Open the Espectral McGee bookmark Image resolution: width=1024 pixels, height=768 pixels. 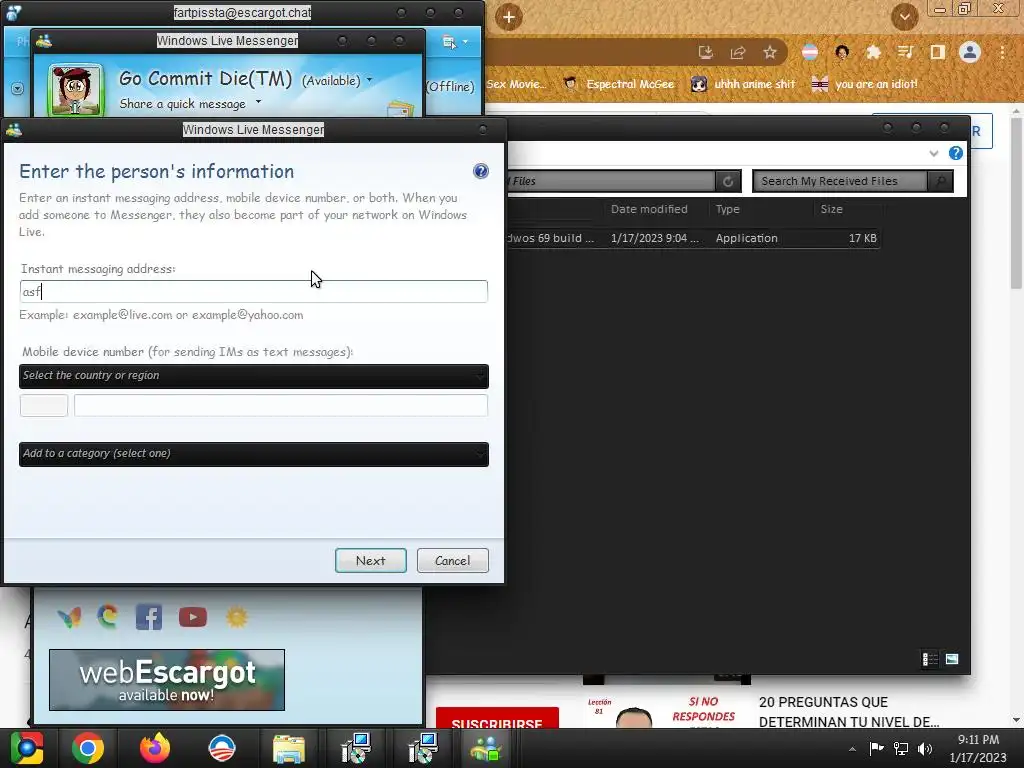pos(618,84)
